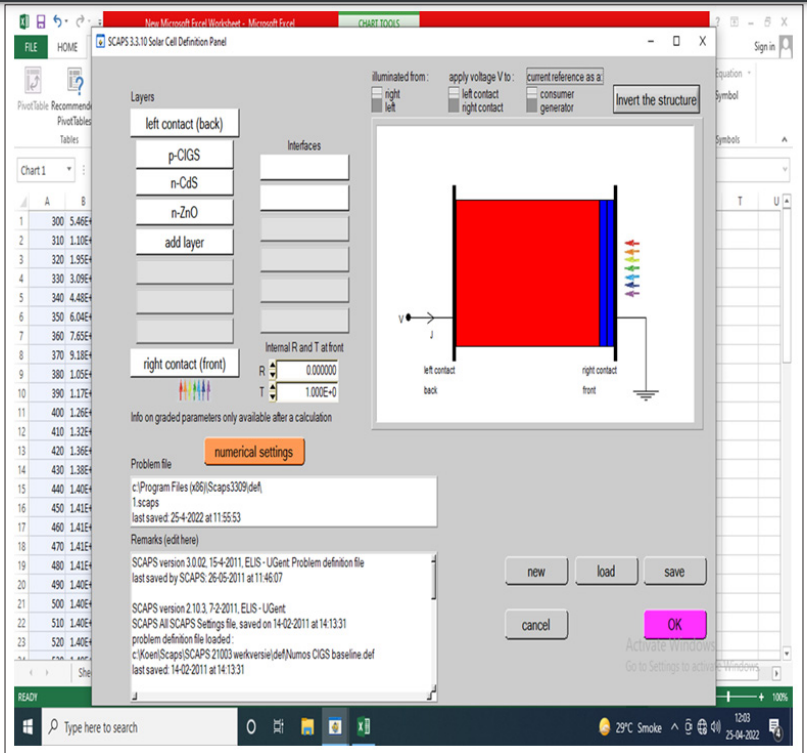807x753 pixels.
Task: Click the weather 29°C Smoke widget
Action: 630,727
